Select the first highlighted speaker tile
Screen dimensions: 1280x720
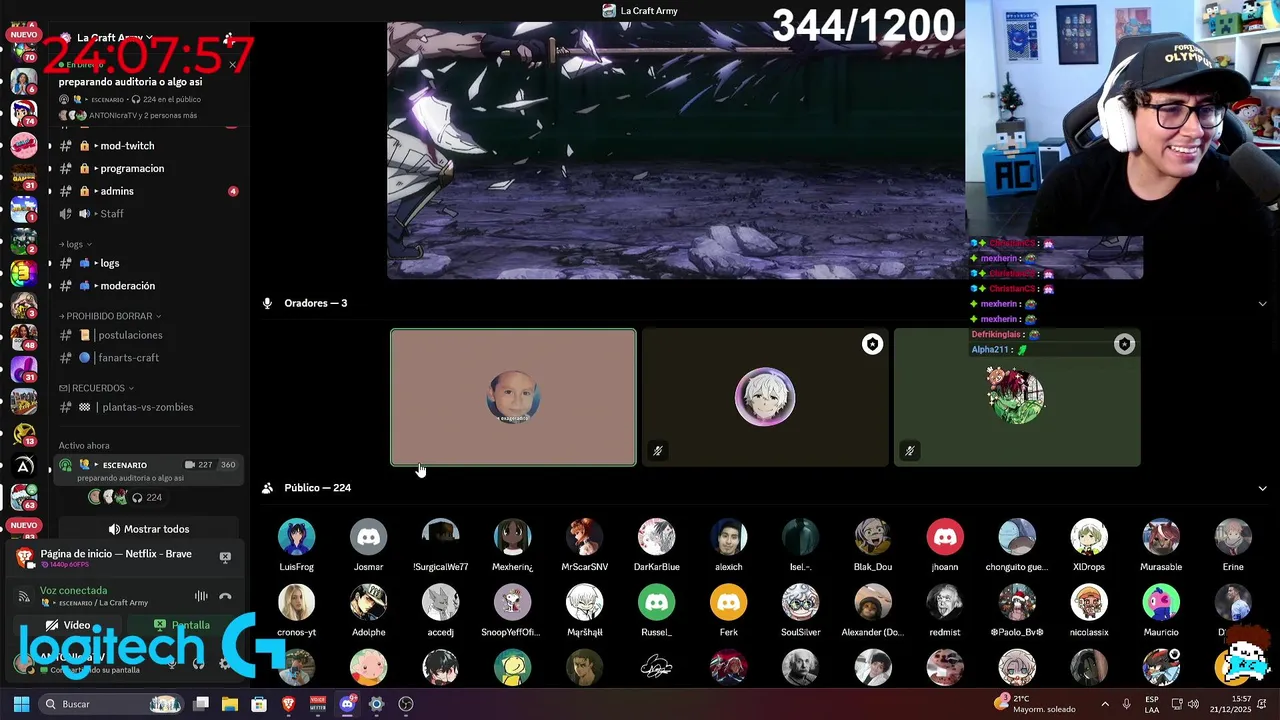tap(513, 397)
